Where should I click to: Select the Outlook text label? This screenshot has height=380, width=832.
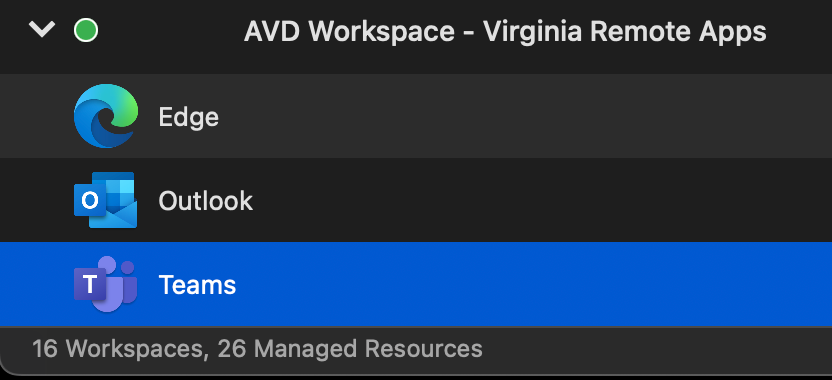pos(205,201)
